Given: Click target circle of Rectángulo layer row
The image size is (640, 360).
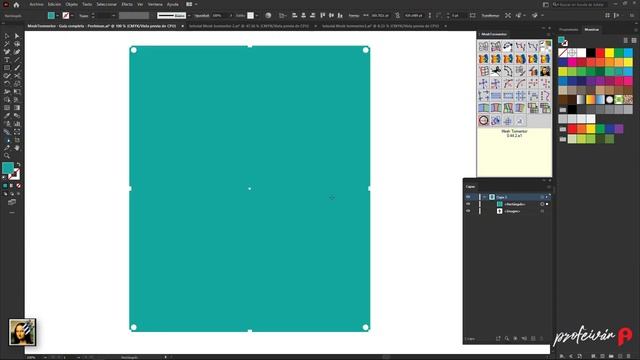Looking at the screenshot, I should 542,204.
